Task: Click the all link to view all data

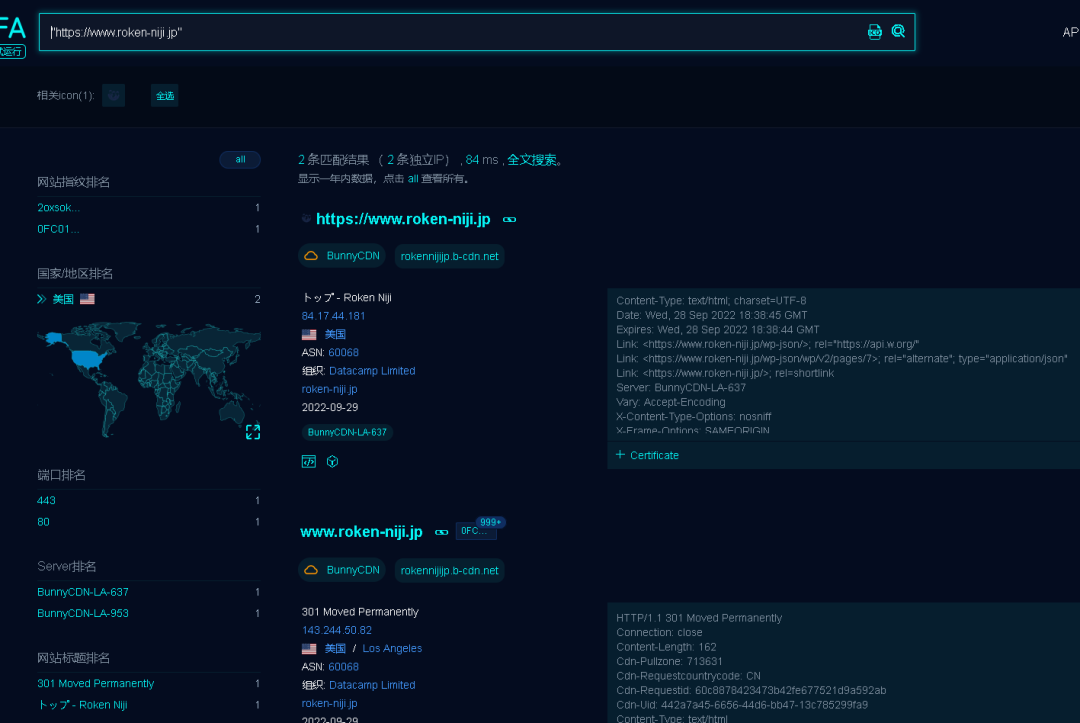Action: point(413,178)
